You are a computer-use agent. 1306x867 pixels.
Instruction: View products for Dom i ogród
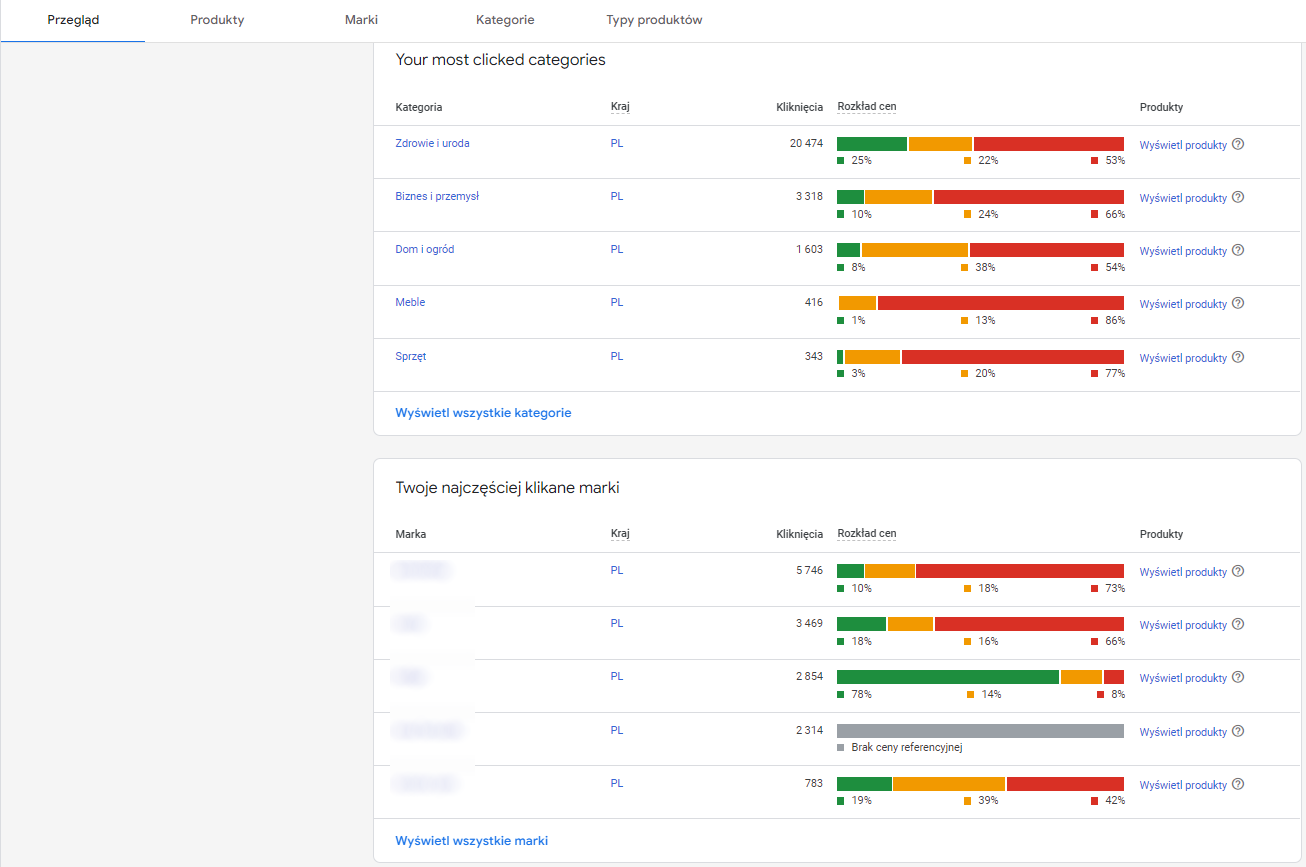(x=1183, y=251)
